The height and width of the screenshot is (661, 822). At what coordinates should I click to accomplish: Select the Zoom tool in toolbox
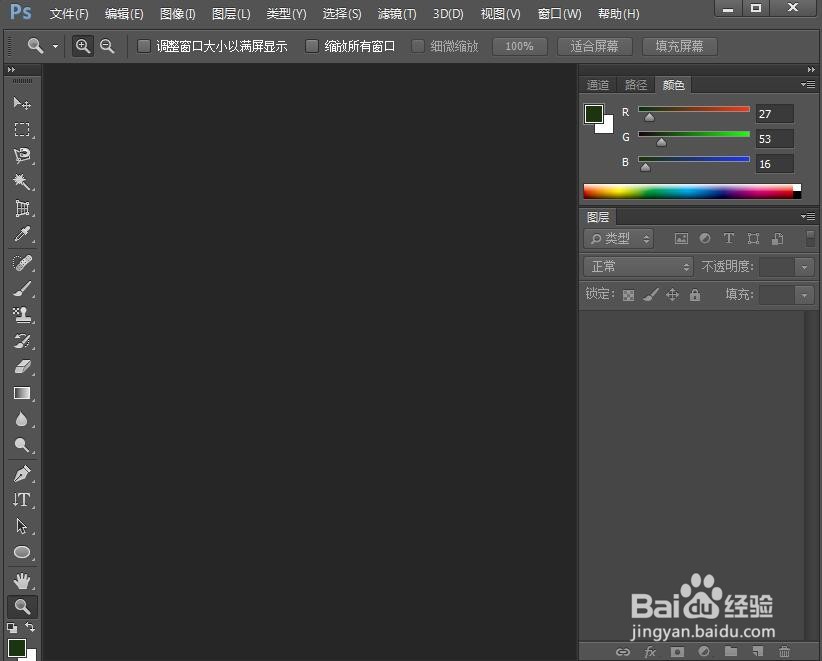[x=22, y=606]
